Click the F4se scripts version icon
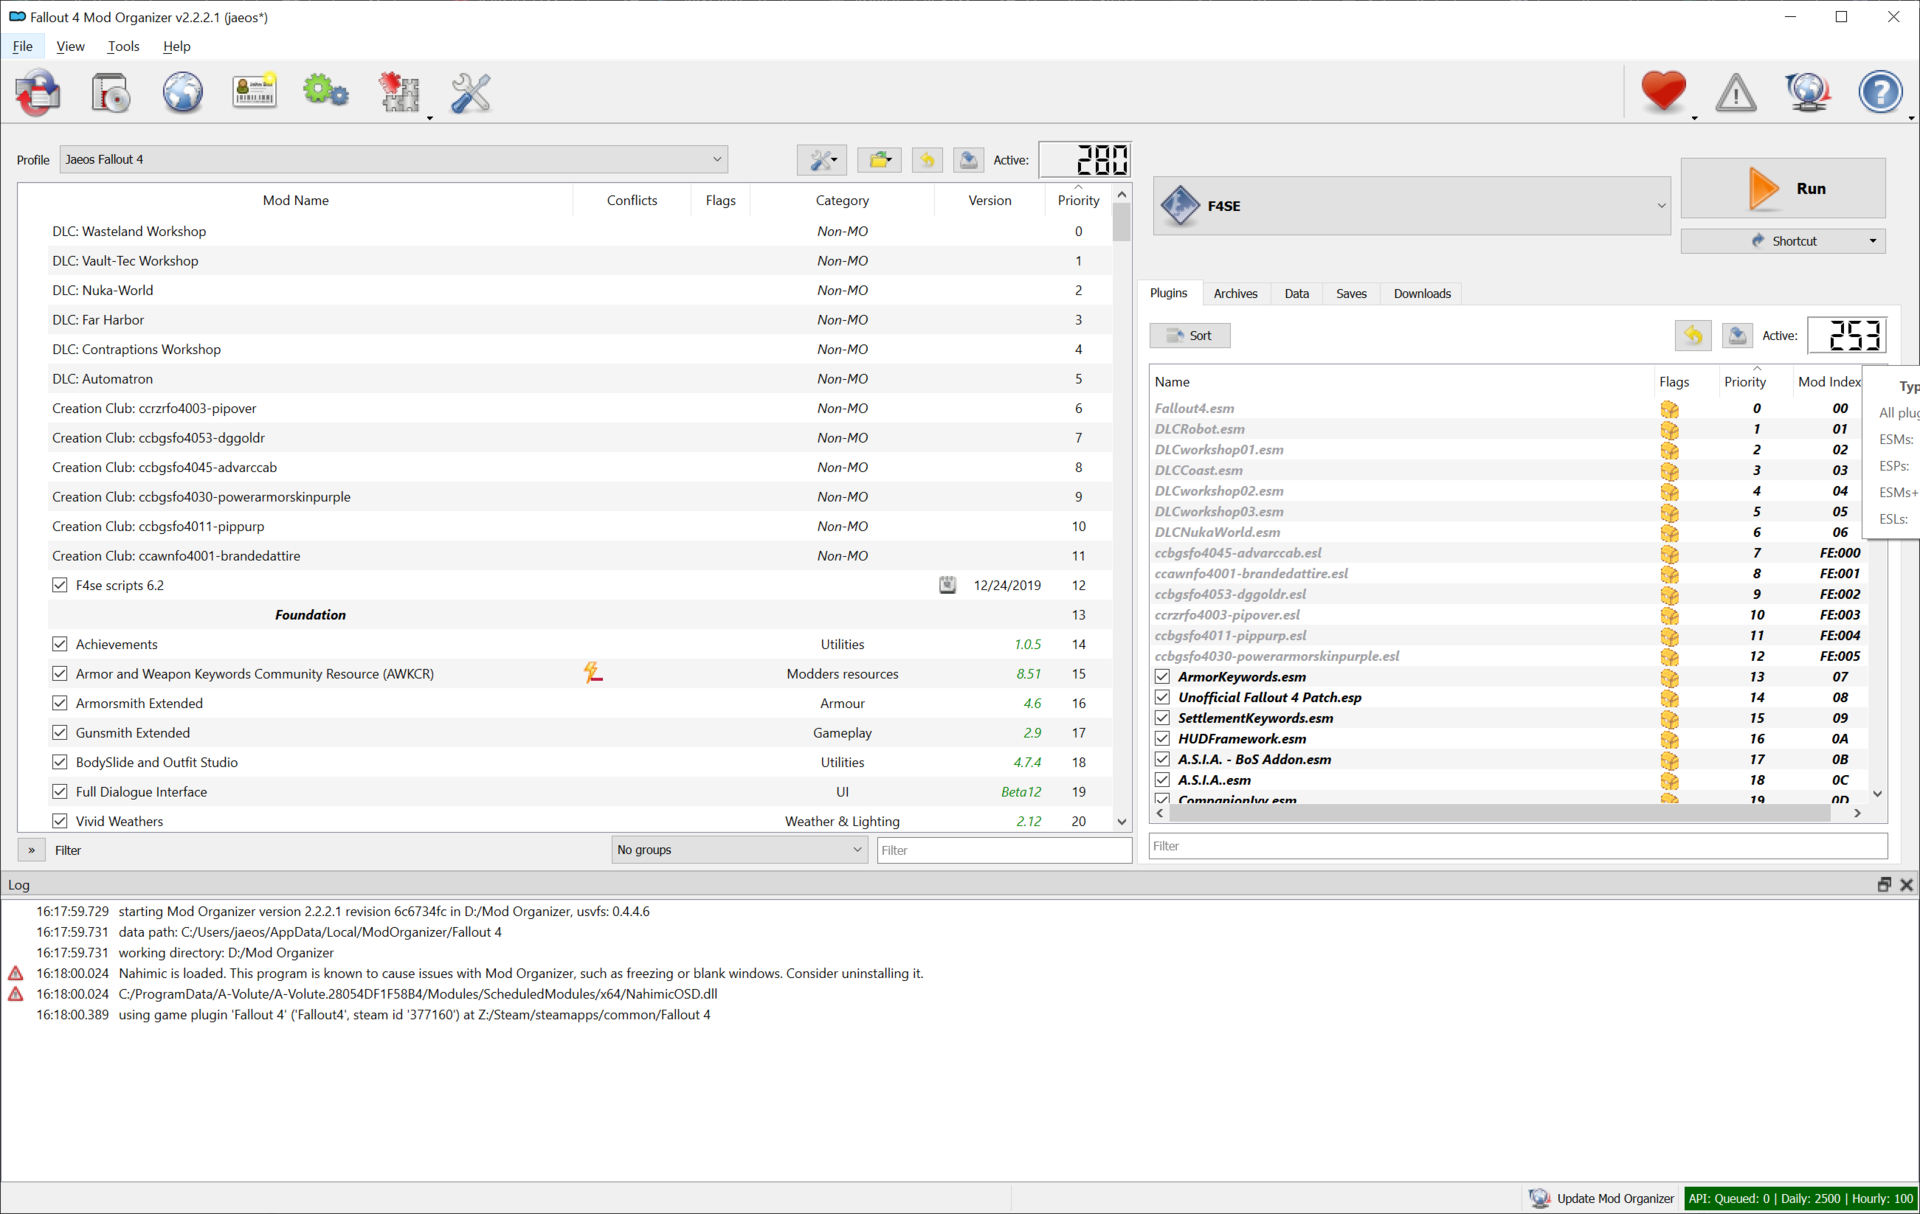 [947, 585]
